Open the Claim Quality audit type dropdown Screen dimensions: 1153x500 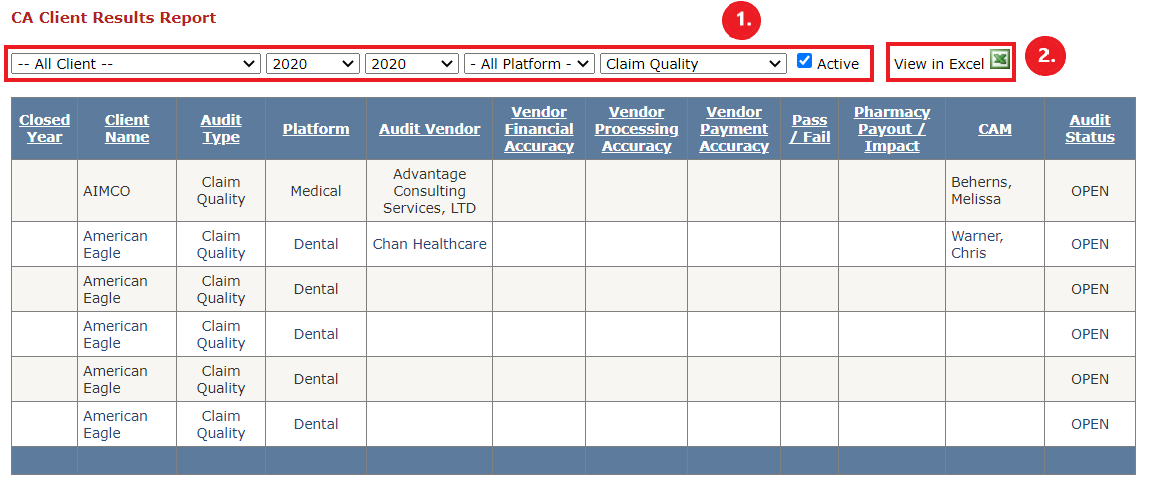click(x=693, y=64)
